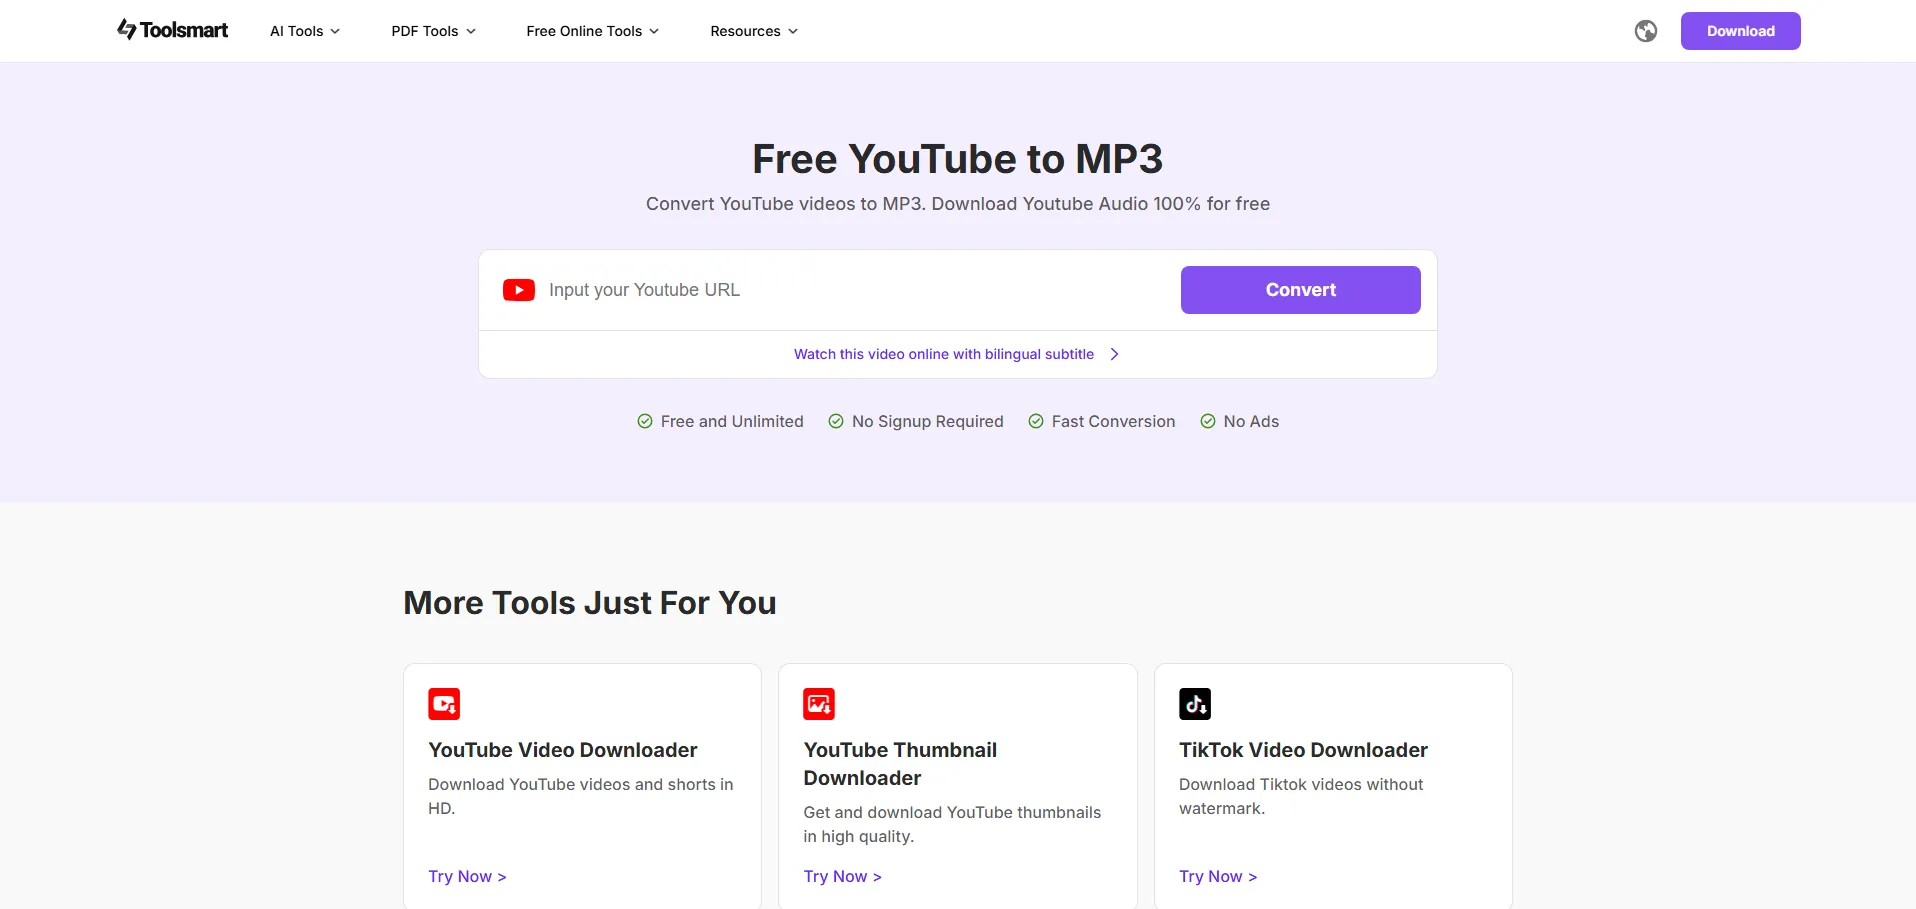Click the YouTube Thumbnail Downloader icon
1916x909 pixels.
coord(819,704)
